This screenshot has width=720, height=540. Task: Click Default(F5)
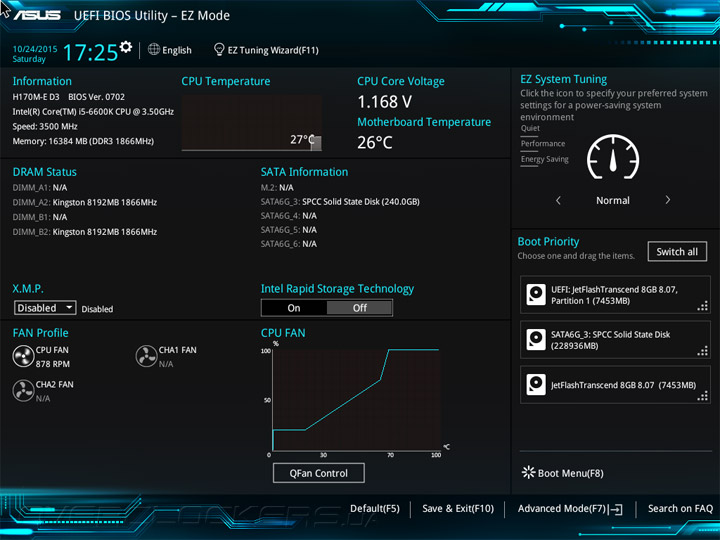(375, 509)
